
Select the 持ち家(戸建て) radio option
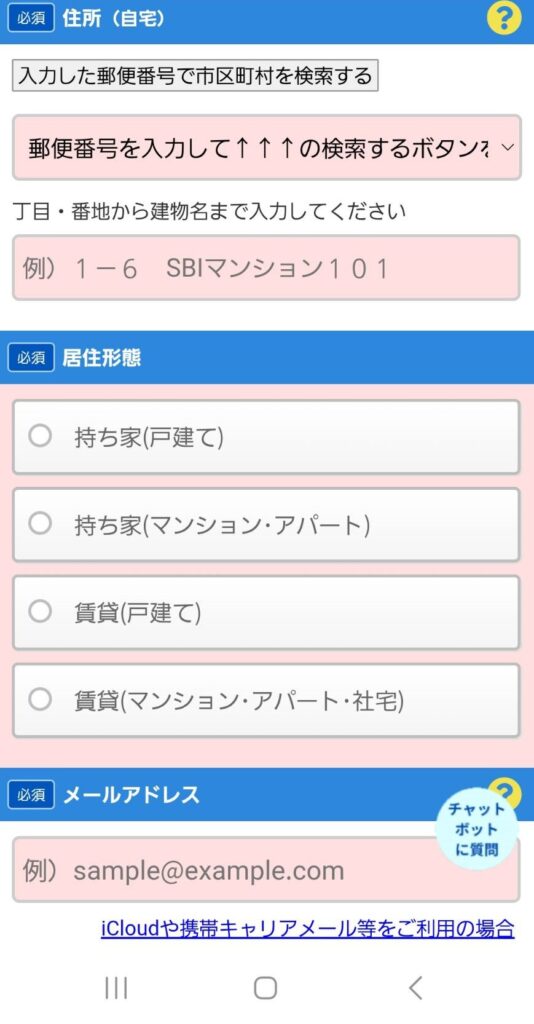point(266,437)
